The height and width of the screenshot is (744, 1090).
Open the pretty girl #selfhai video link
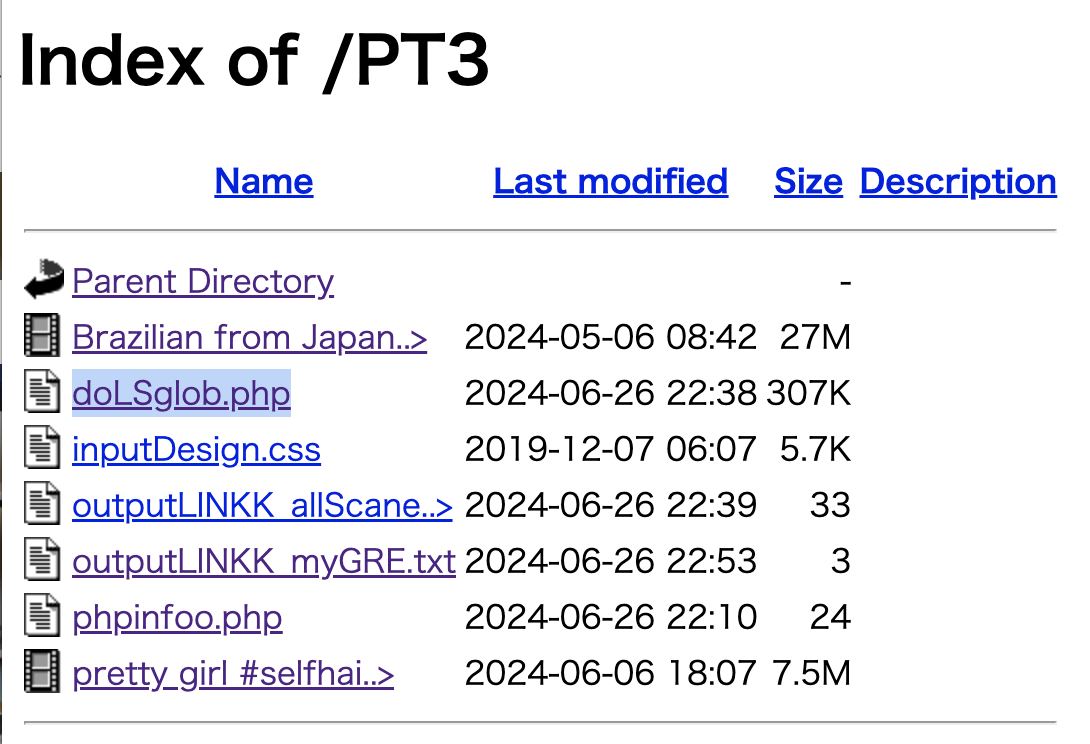233,674
